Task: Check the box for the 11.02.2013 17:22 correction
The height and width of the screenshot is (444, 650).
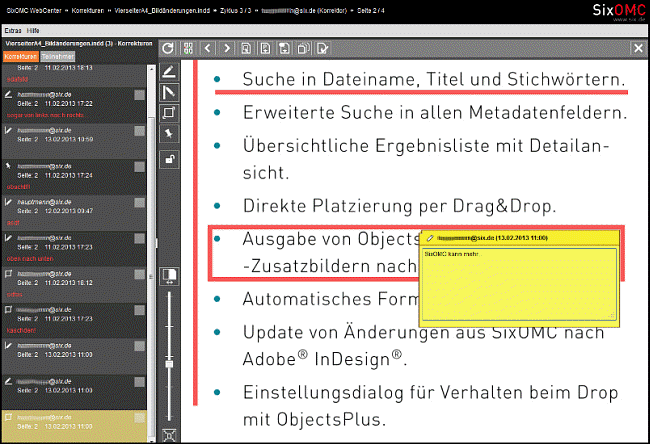Action: [x=140, y=95]
